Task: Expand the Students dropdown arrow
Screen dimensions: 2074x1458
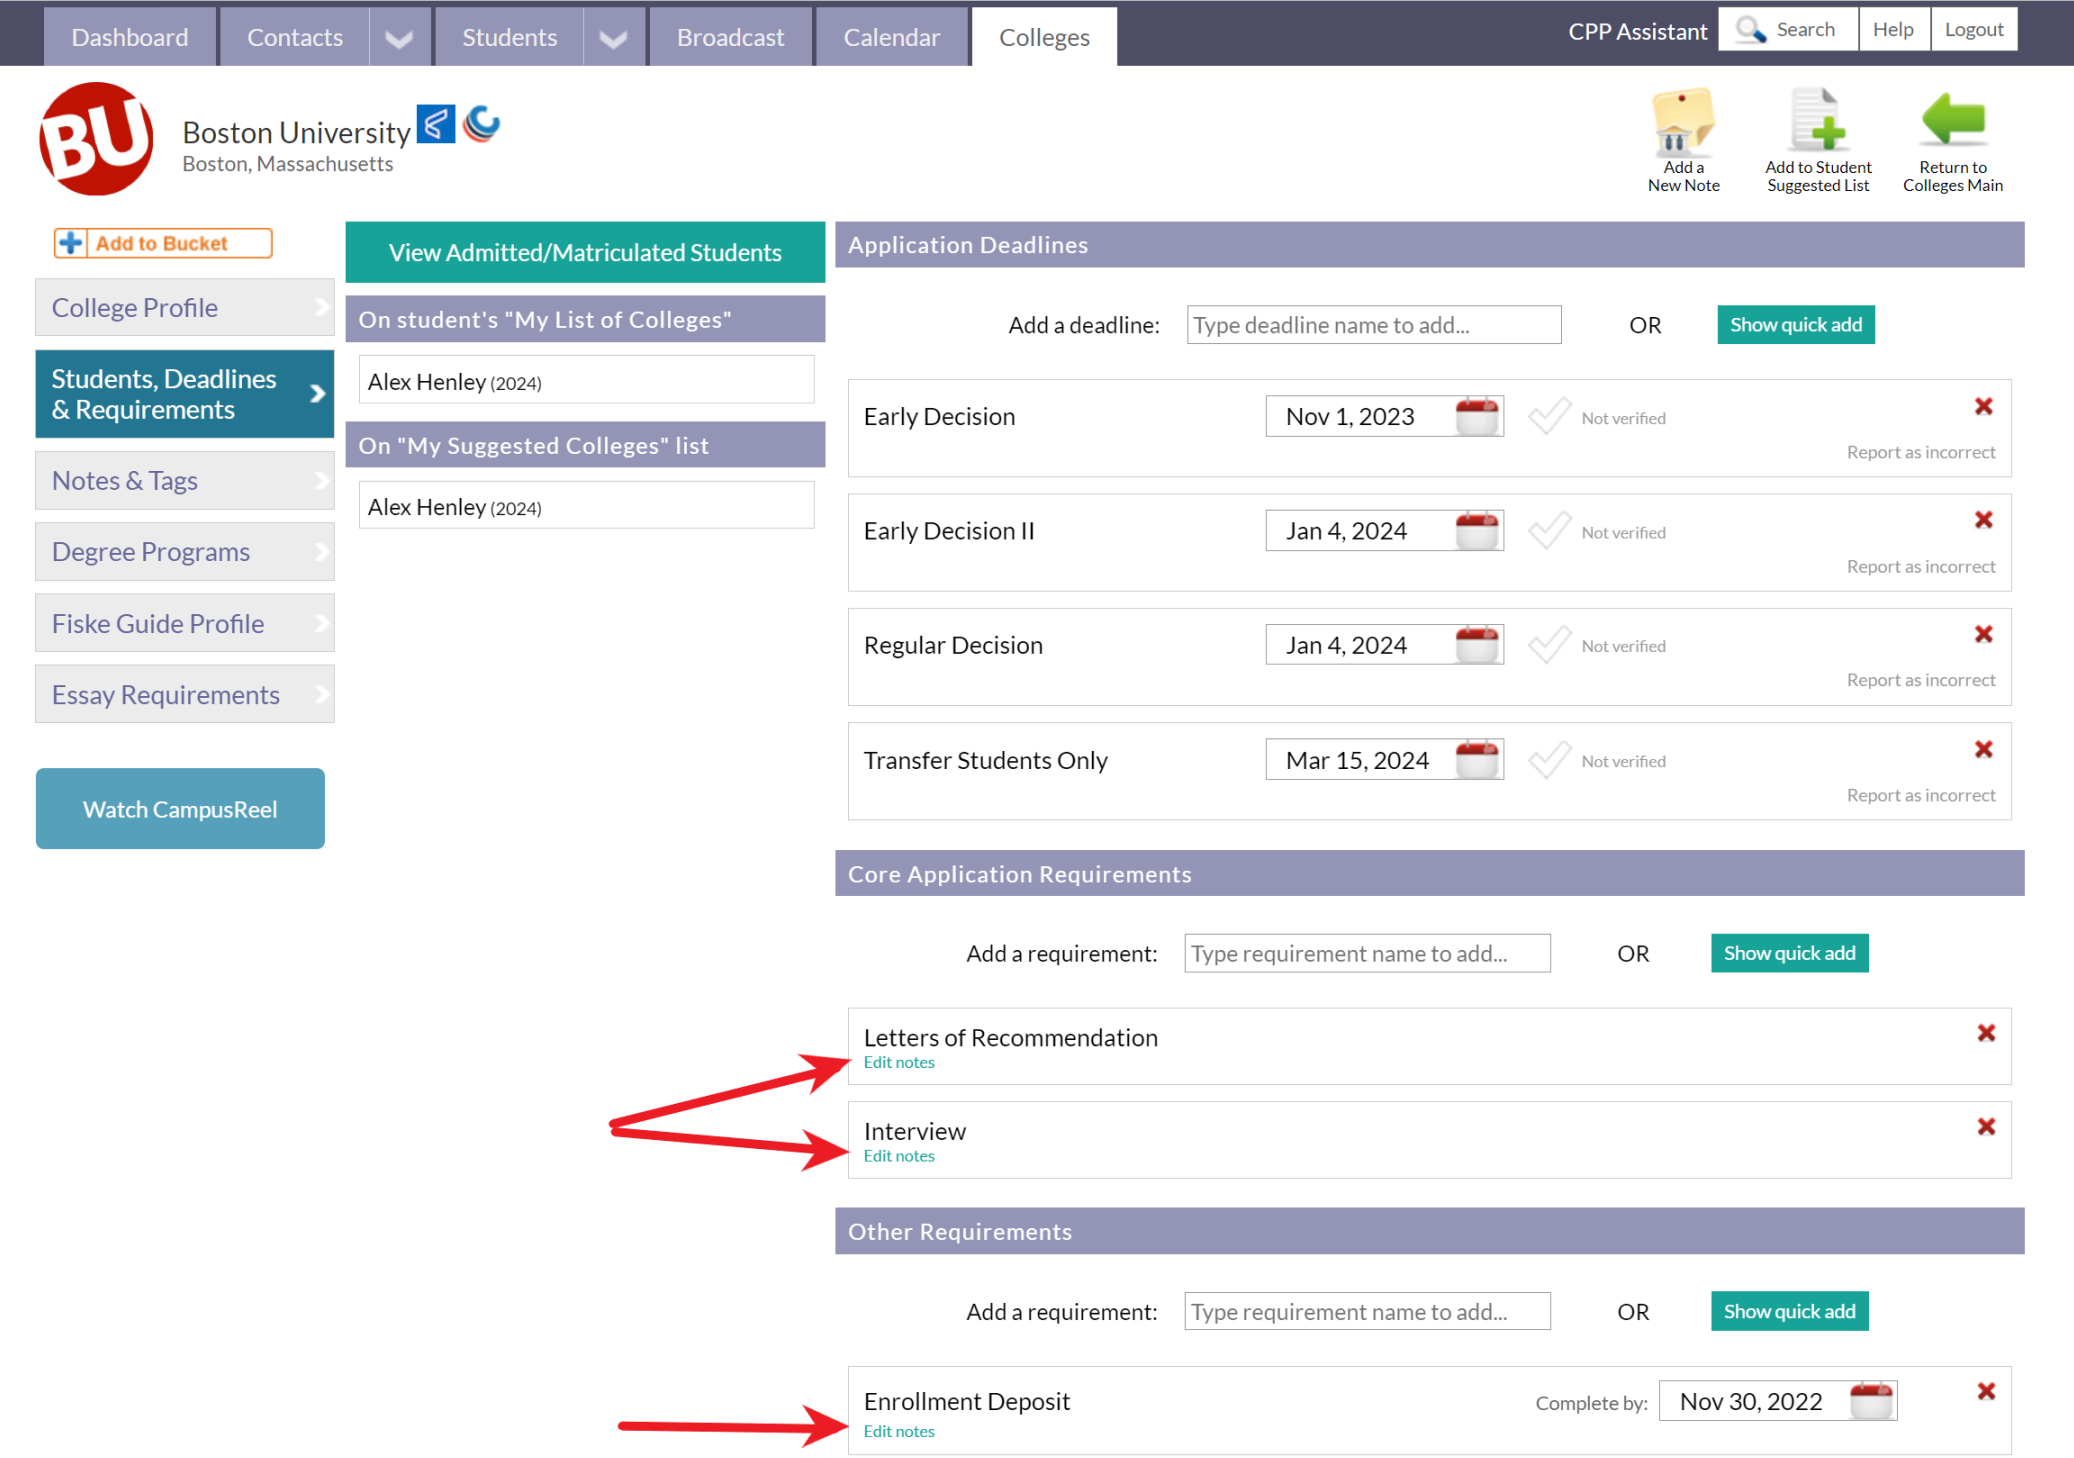Action: pos(614,38)
